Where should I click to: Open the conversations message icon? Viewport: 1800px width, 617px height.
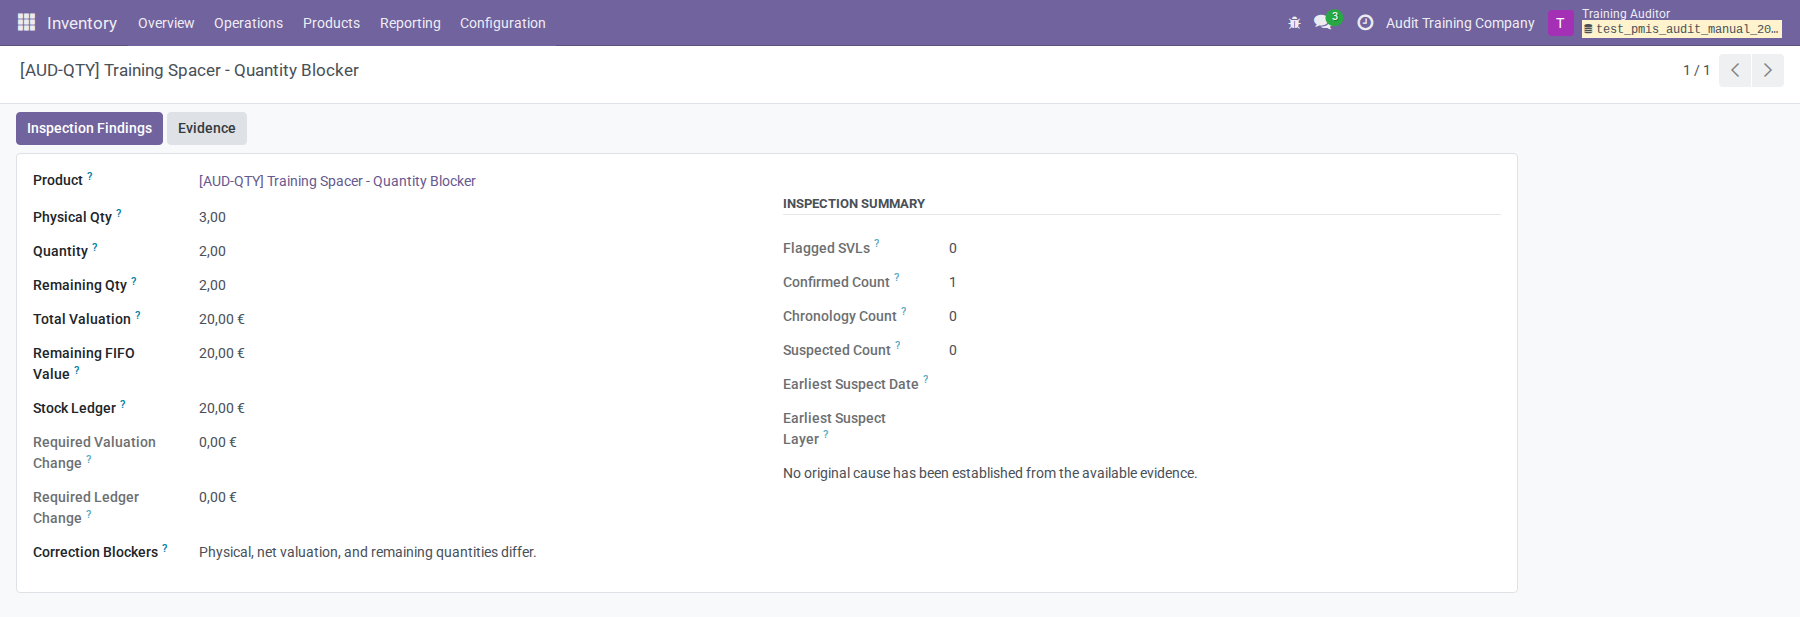1323,22
